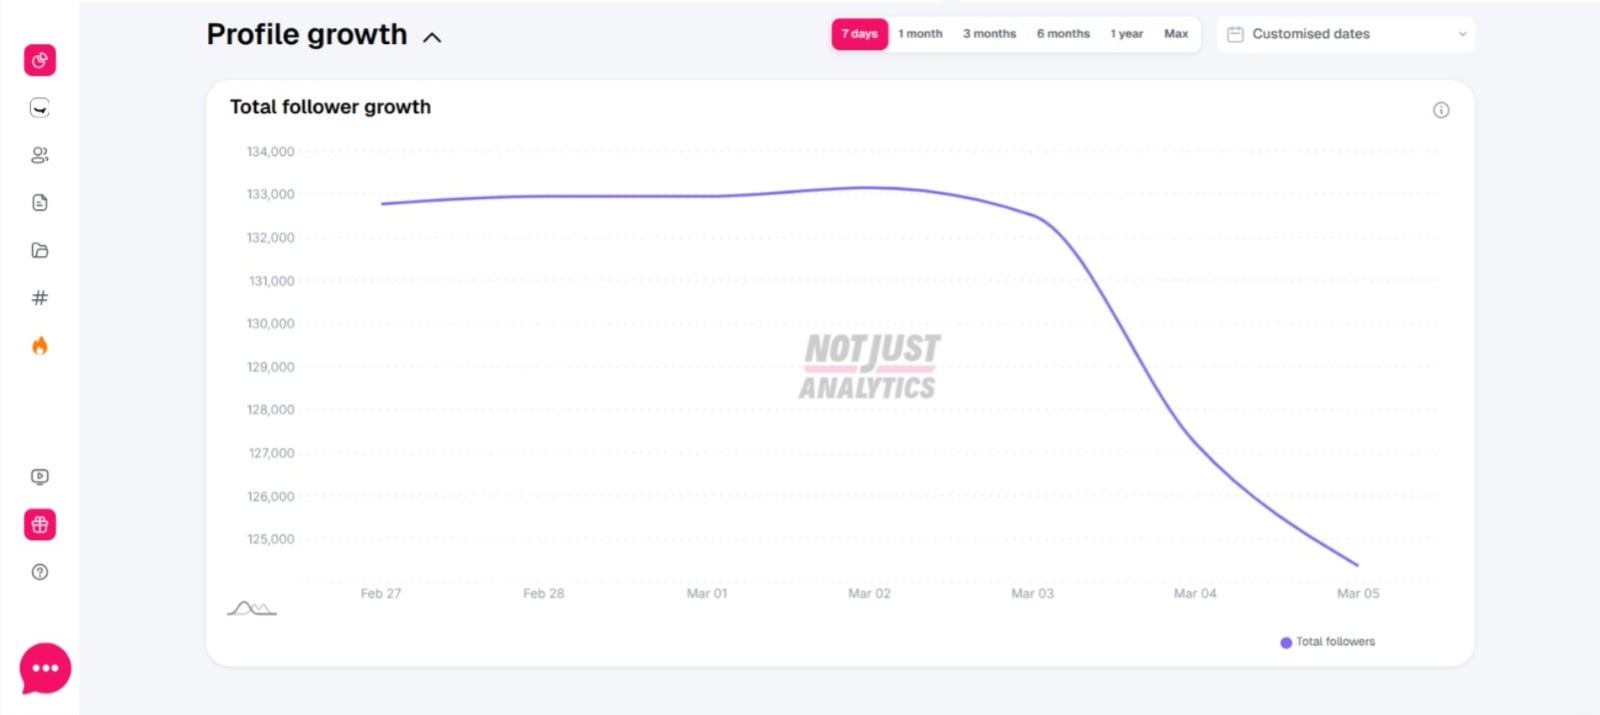Select the 3 months time range
Screen dimensions: 1600x715
pos(989,34)
